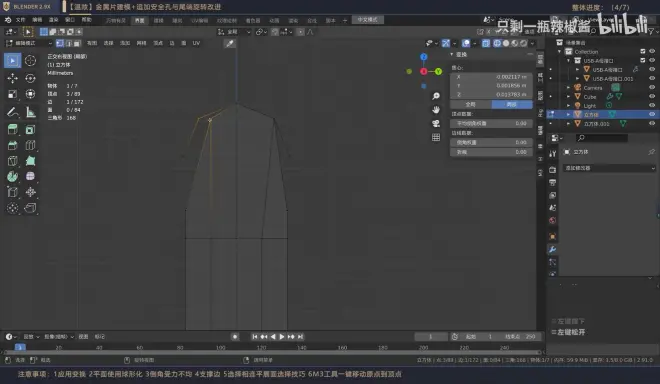This screenshot has height=384, width=660.
Task: Play the timeline animation
Action: tap(282, 336)
